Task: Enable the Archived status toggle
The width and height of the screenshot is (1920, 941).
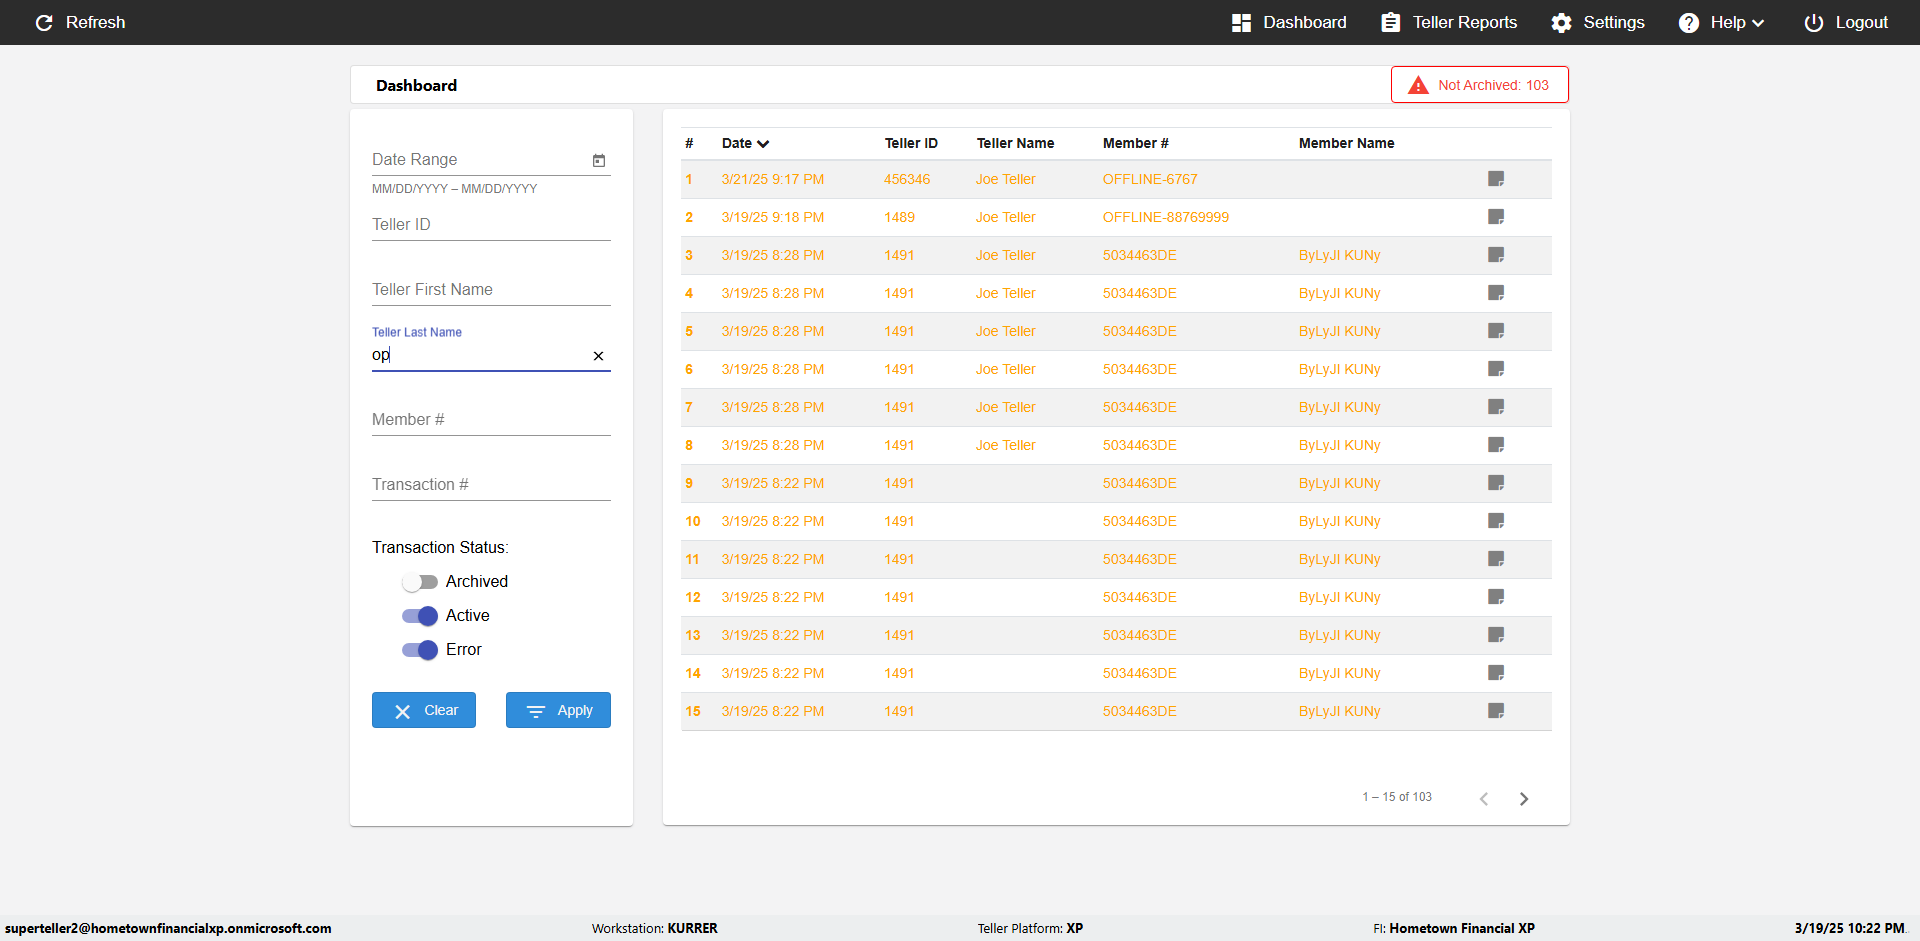Action: click(420, 582)
